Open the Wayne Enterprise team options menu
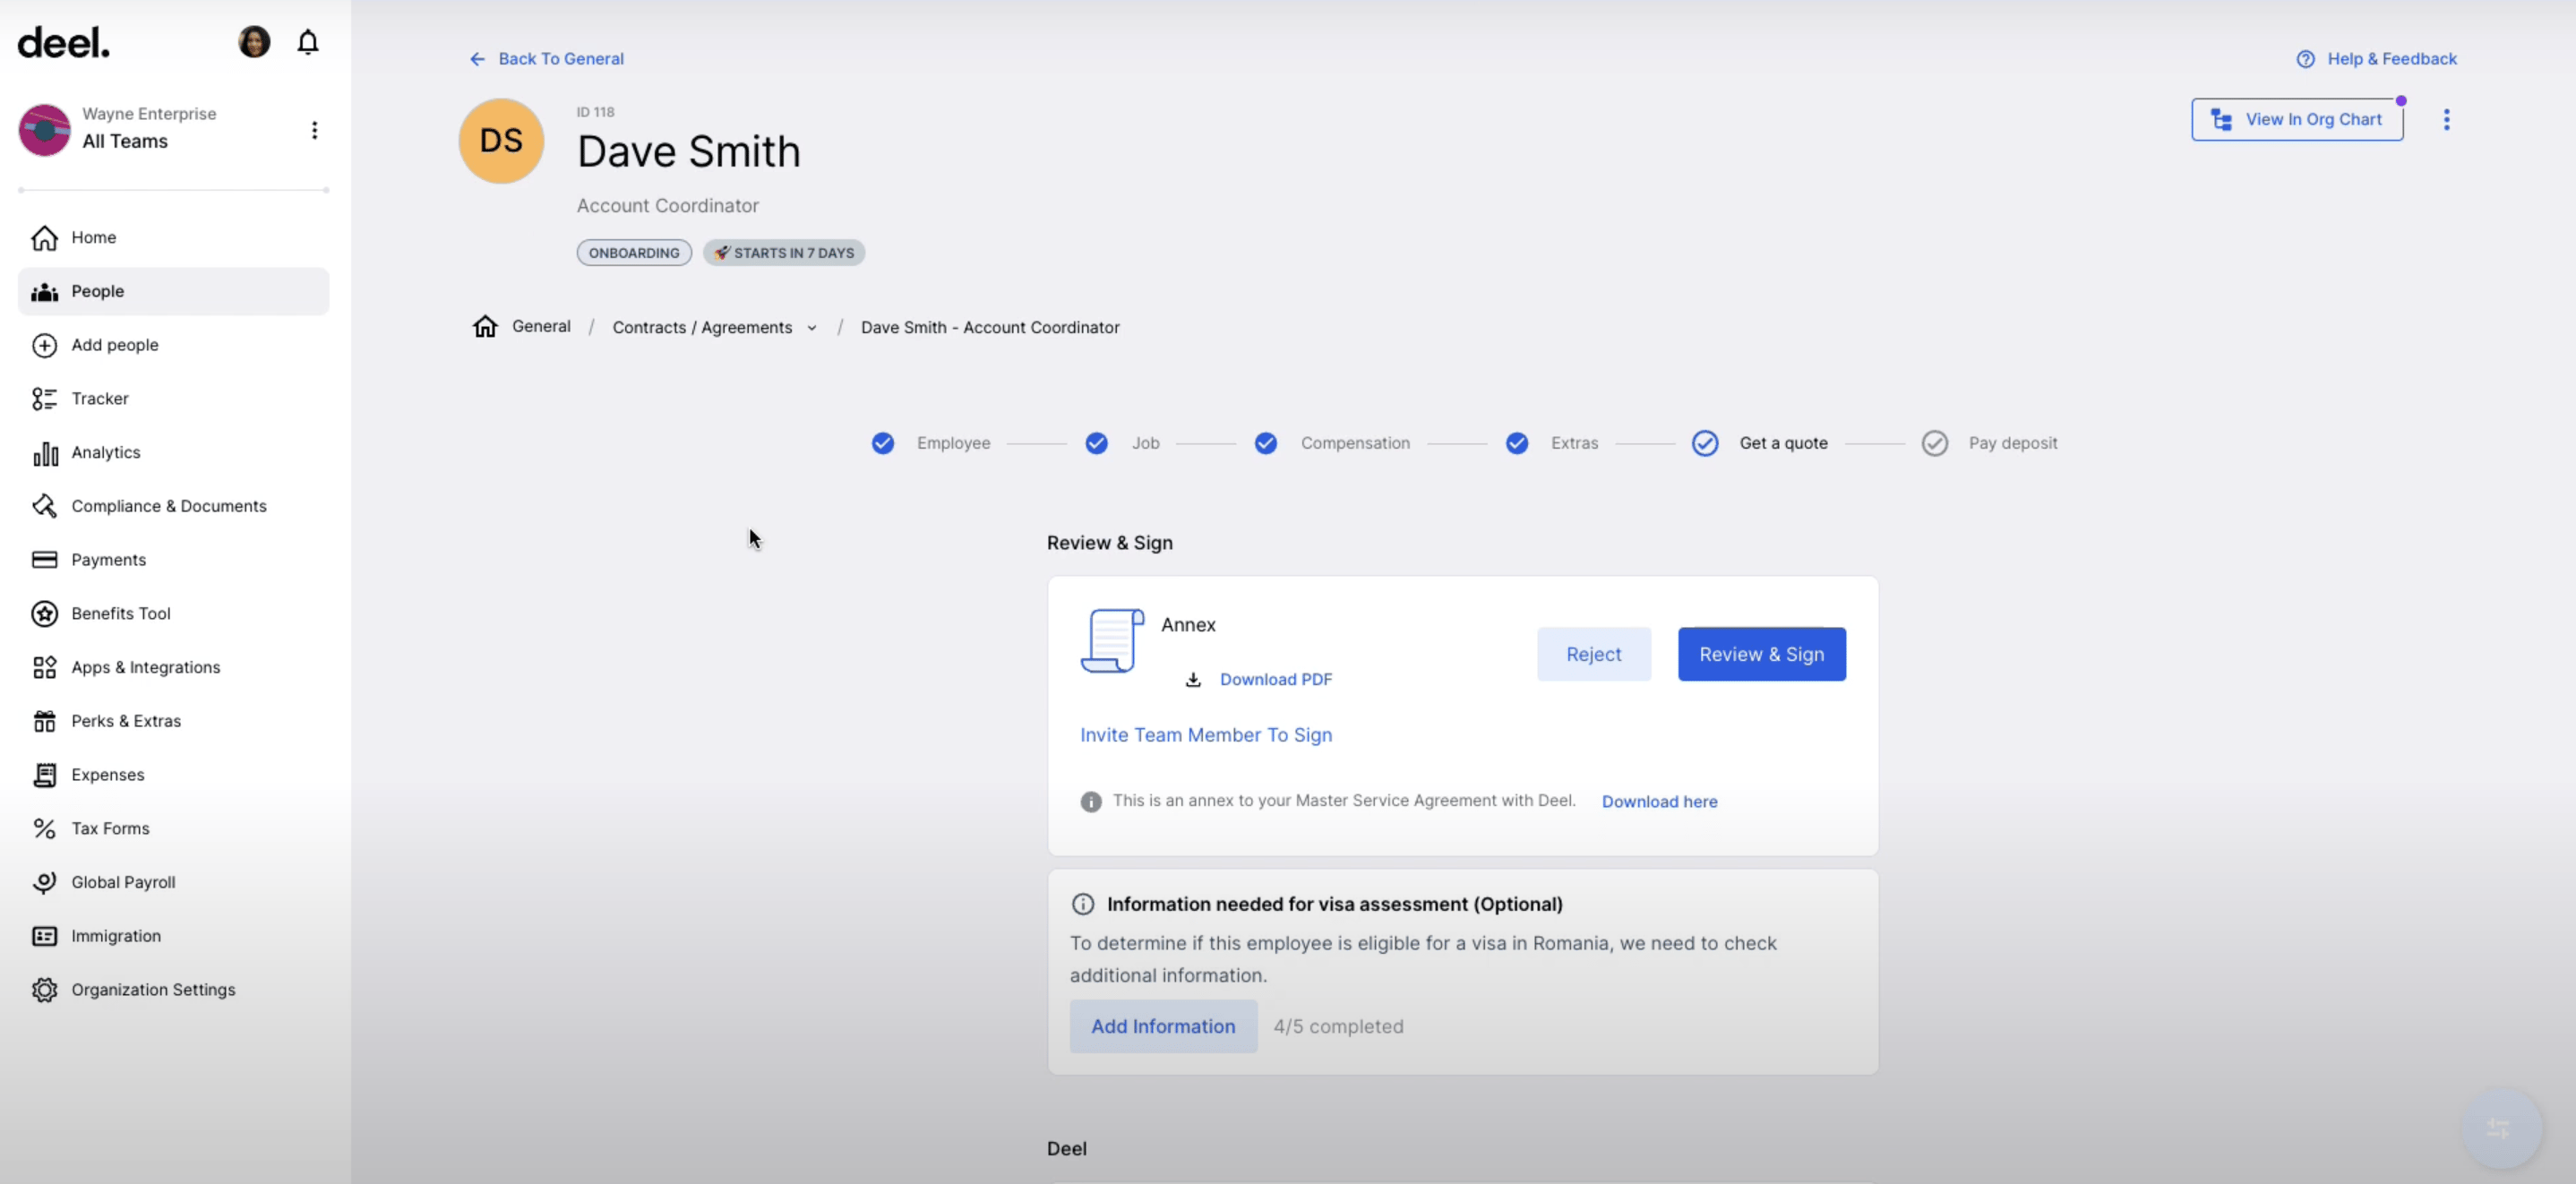The height and width of the screenshot is (1184, 2576). point(314,130)
